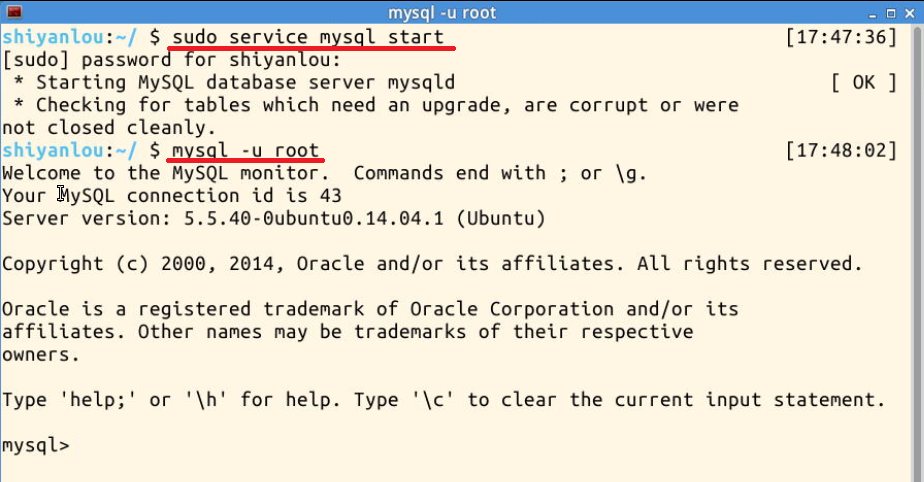Click the 'Server version: 5.5.40' line
The width and height of the screenshot is (924, 482).
click(x=273, y=219)
